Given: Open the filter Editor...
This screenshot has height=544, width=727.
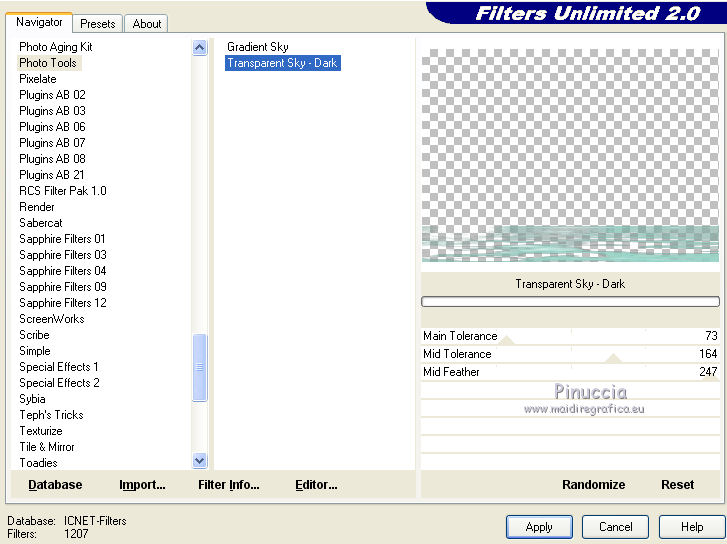Looking at the screenshot, I should pyautogui.click(x=316, y=485).
